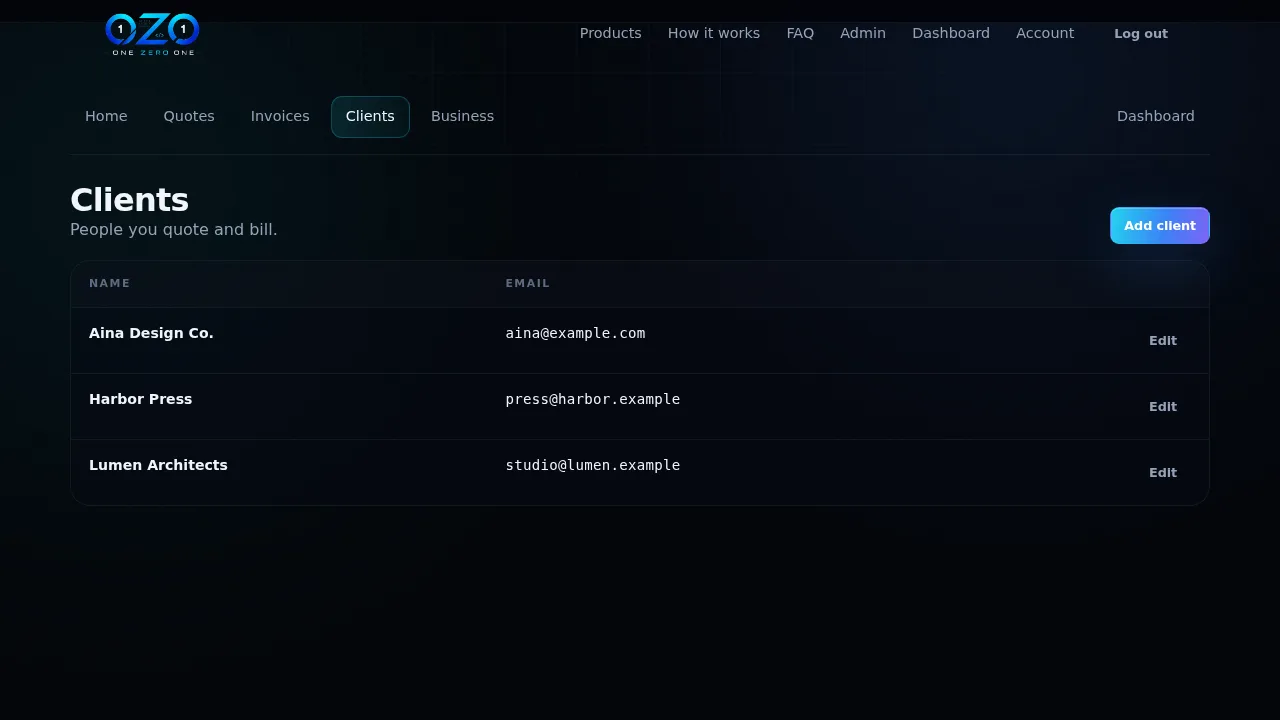Click the One Zero One logo
Image resolution: width=1280 pixels, height=720 pixels.
click(x=152, y=34)
